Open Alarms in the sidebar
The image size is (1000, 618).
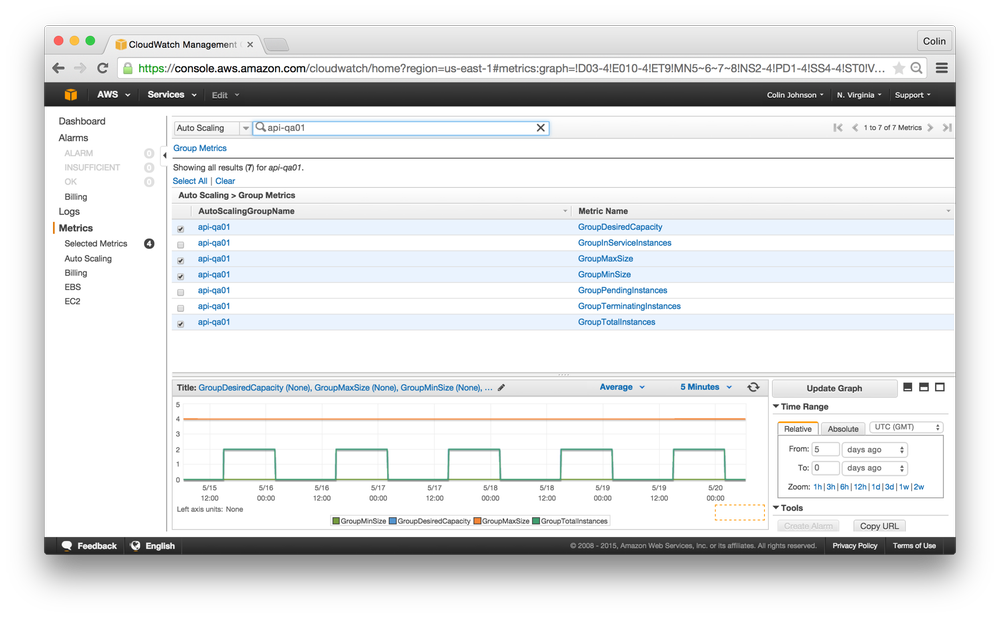[73, 138]
